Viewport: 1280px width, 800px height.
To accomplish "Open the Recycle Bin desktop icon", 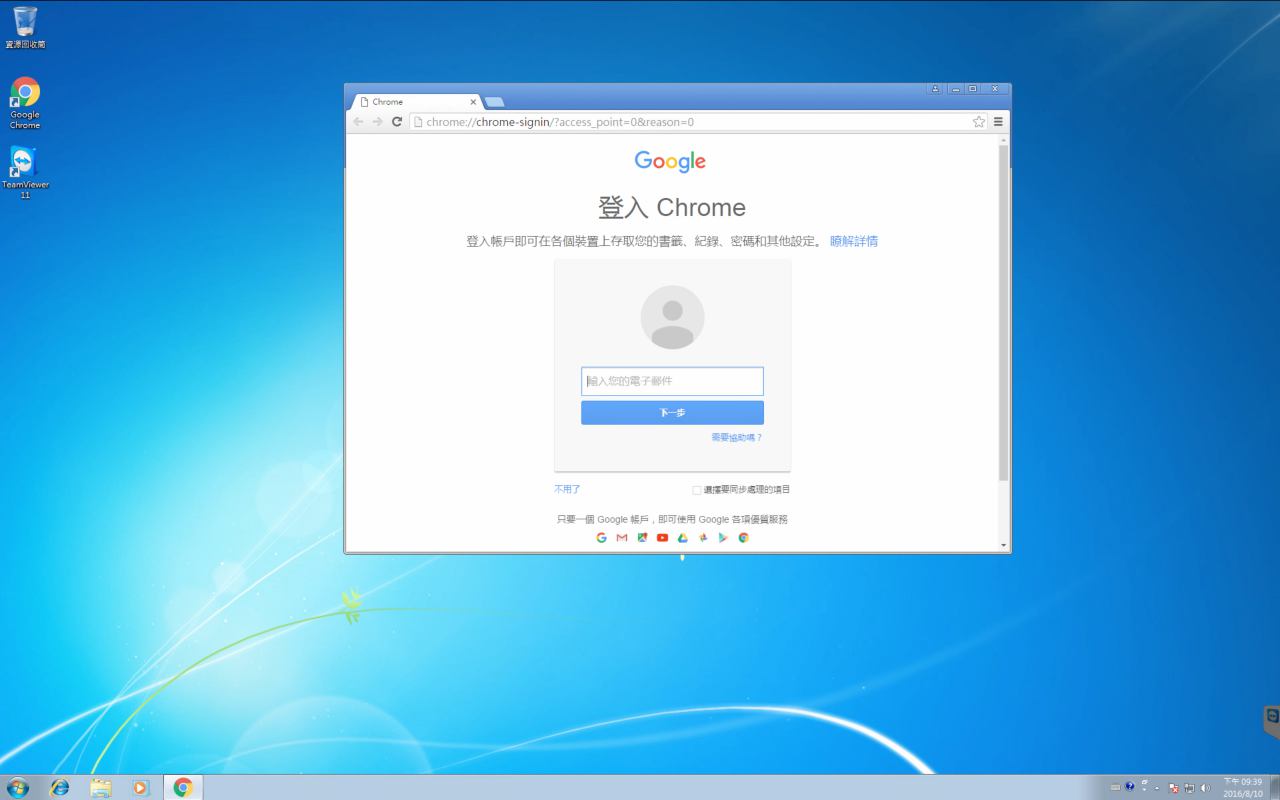I will click(x=25, y=27).
